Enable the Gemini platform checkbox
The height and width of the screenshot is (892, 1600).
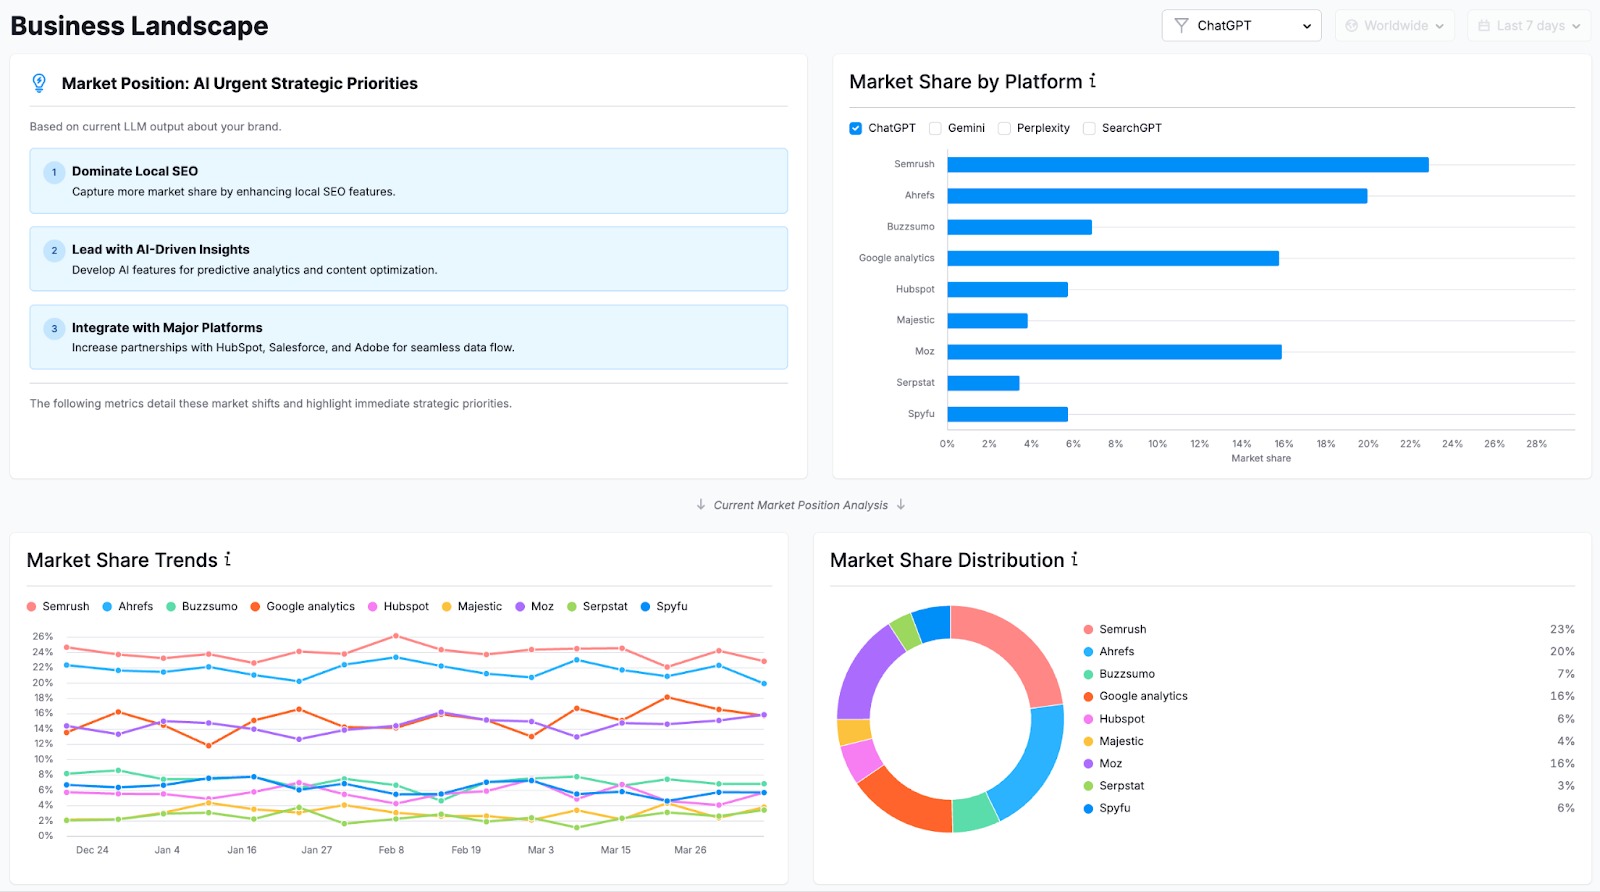(x=935, y=128)
